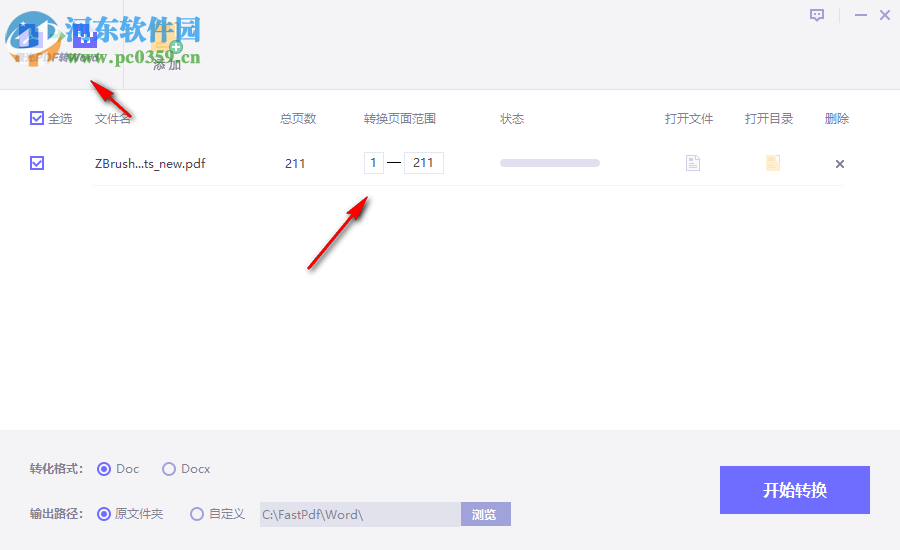Open converted file for ZBrush pdf row
The width and height of the screenshot is (900, 550).
tap(693, 163)
